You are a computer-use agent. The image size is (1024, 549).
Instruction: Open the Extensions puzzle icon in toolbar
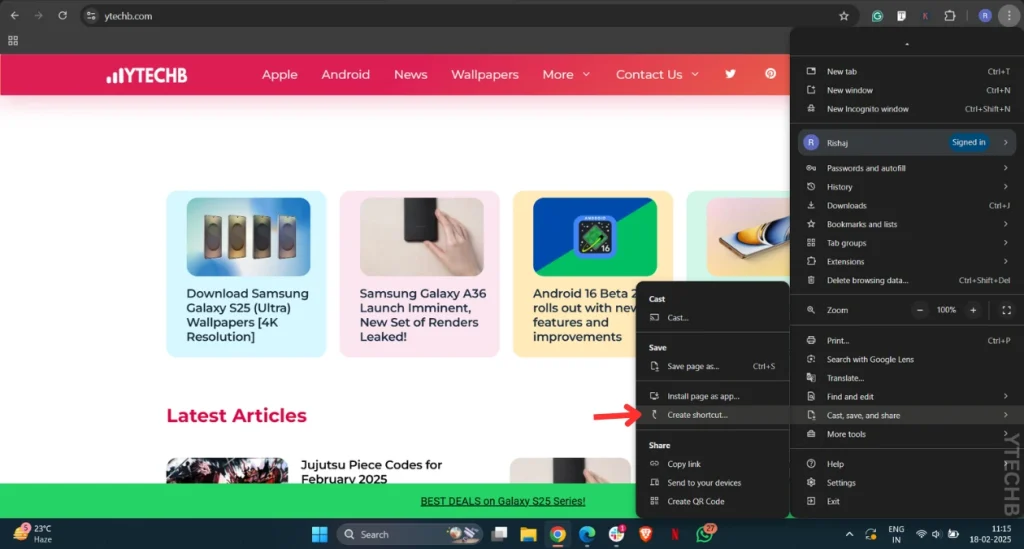click(950, 16)
